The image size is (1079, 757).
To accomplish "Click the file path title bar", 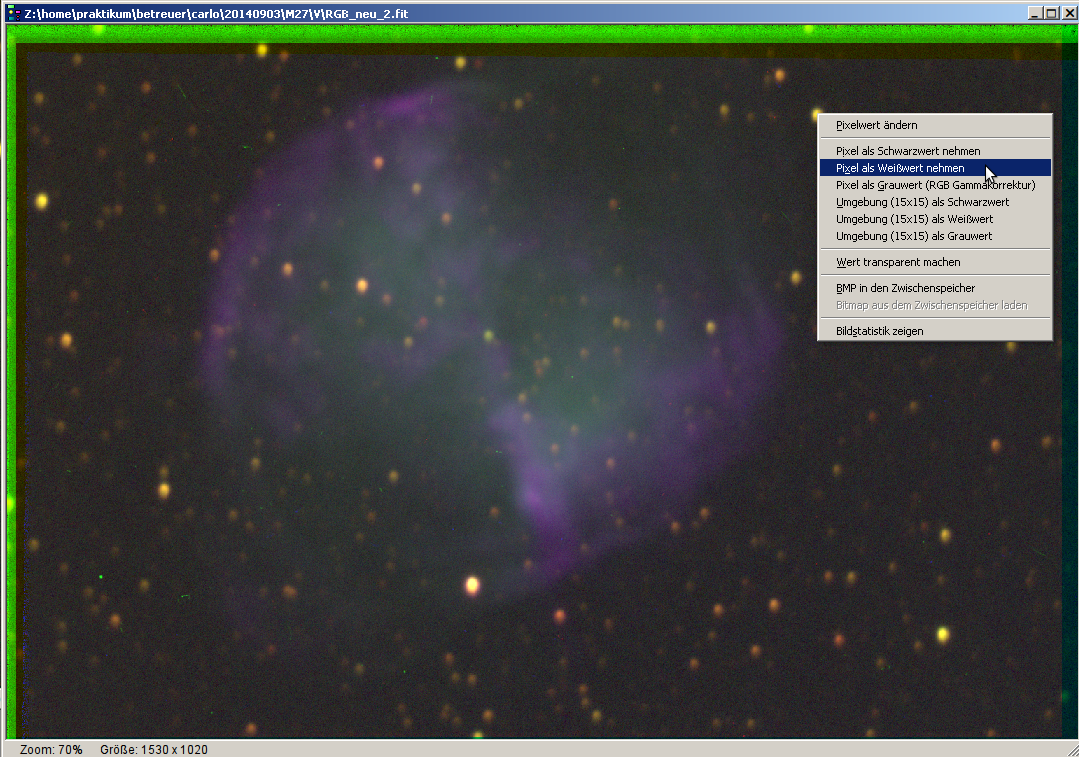I will click(215, 13).
